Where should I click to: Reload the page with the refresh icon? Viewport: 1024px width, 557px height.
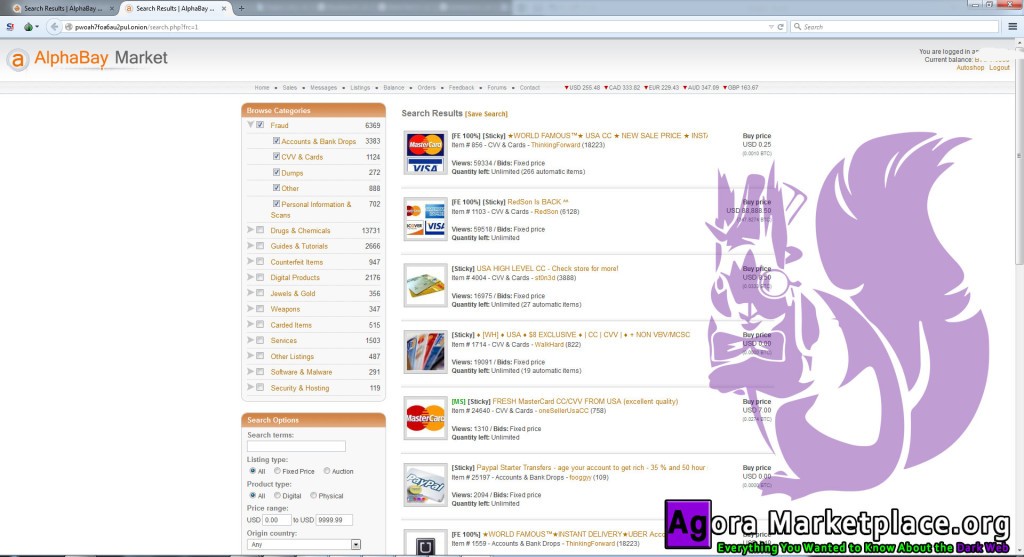pos(780,27)
